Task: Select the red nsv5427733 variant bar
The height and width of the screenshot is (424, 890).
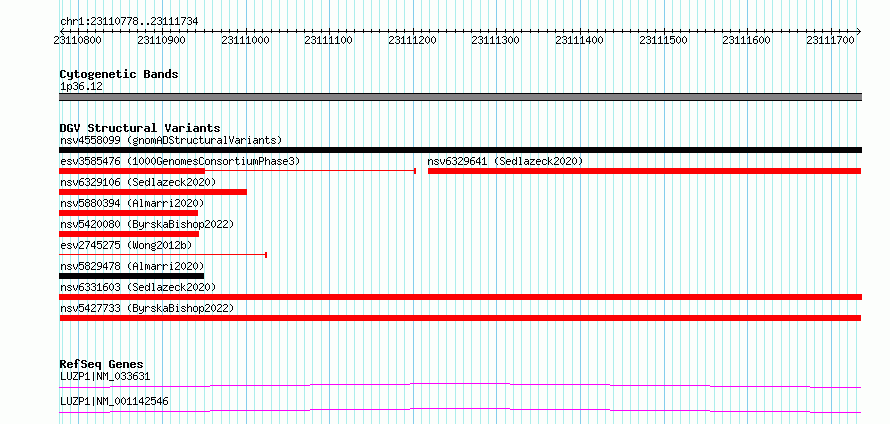Action: click(460, 318)
